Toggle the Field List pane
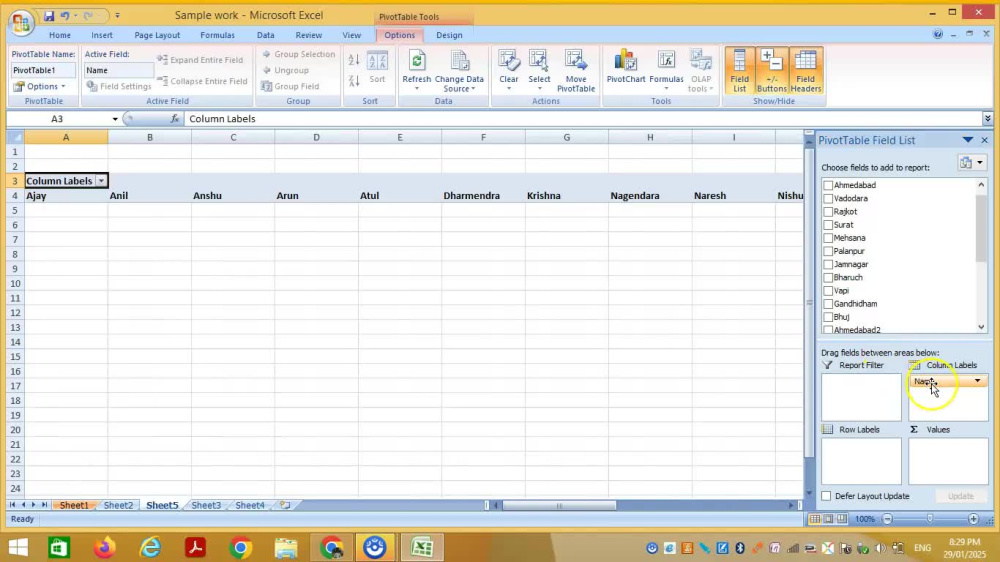The height and width of the screenshot is (562, 1000). point(740,70)
